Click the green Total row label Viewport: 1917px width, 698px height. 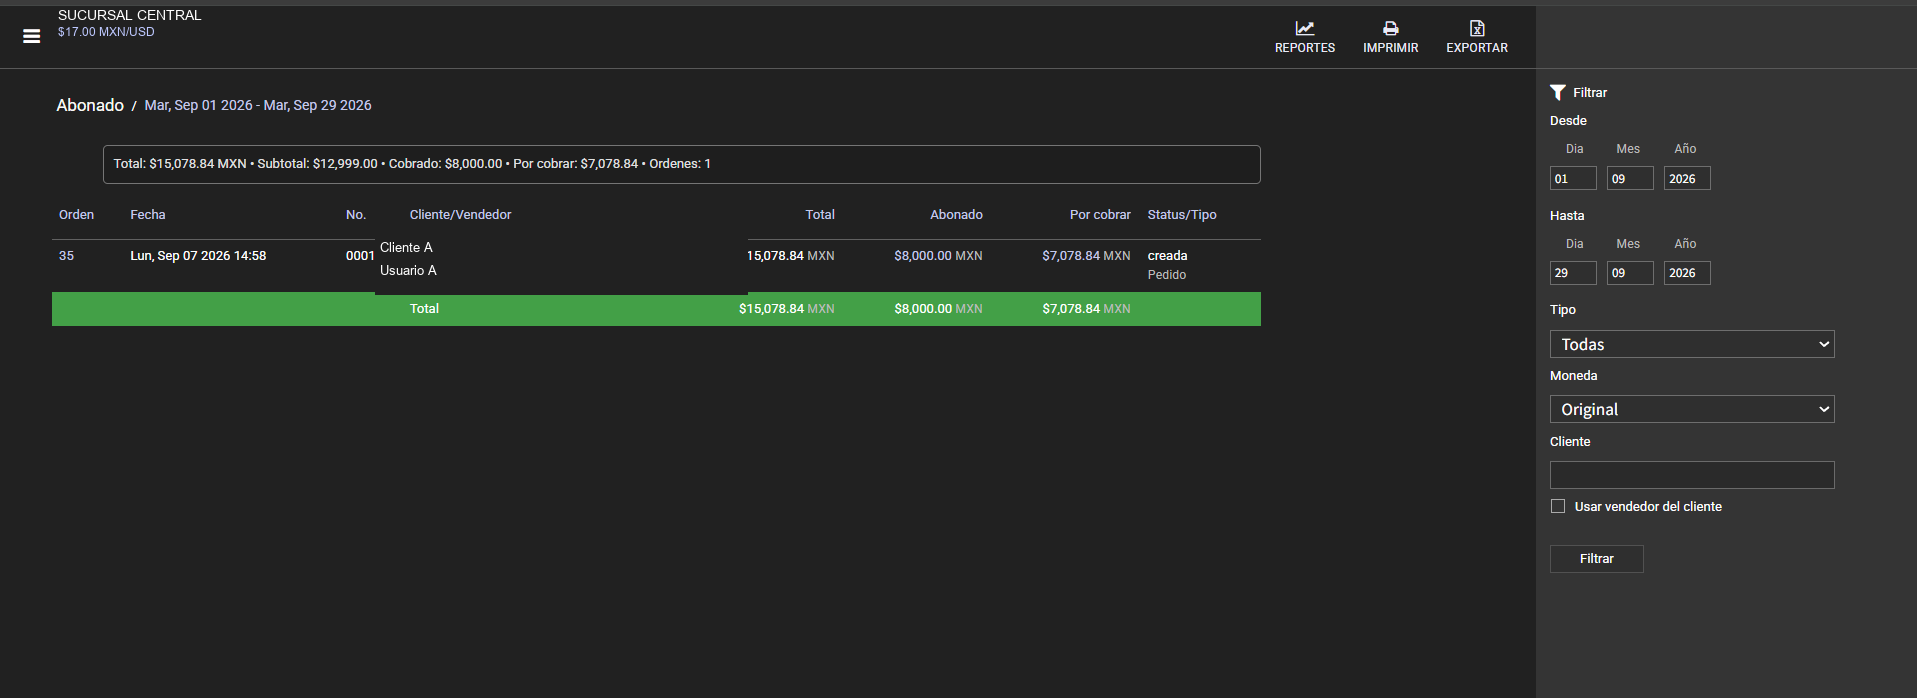pyautogui.click(x=424, y=309)
